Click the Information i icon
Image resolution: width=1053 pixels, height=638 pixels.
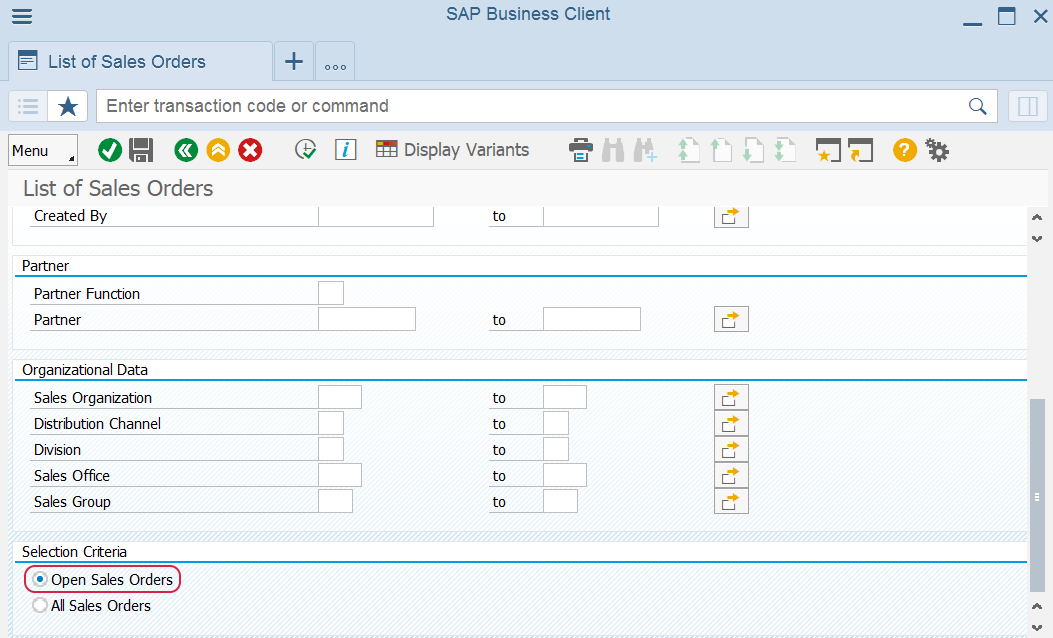345,150
